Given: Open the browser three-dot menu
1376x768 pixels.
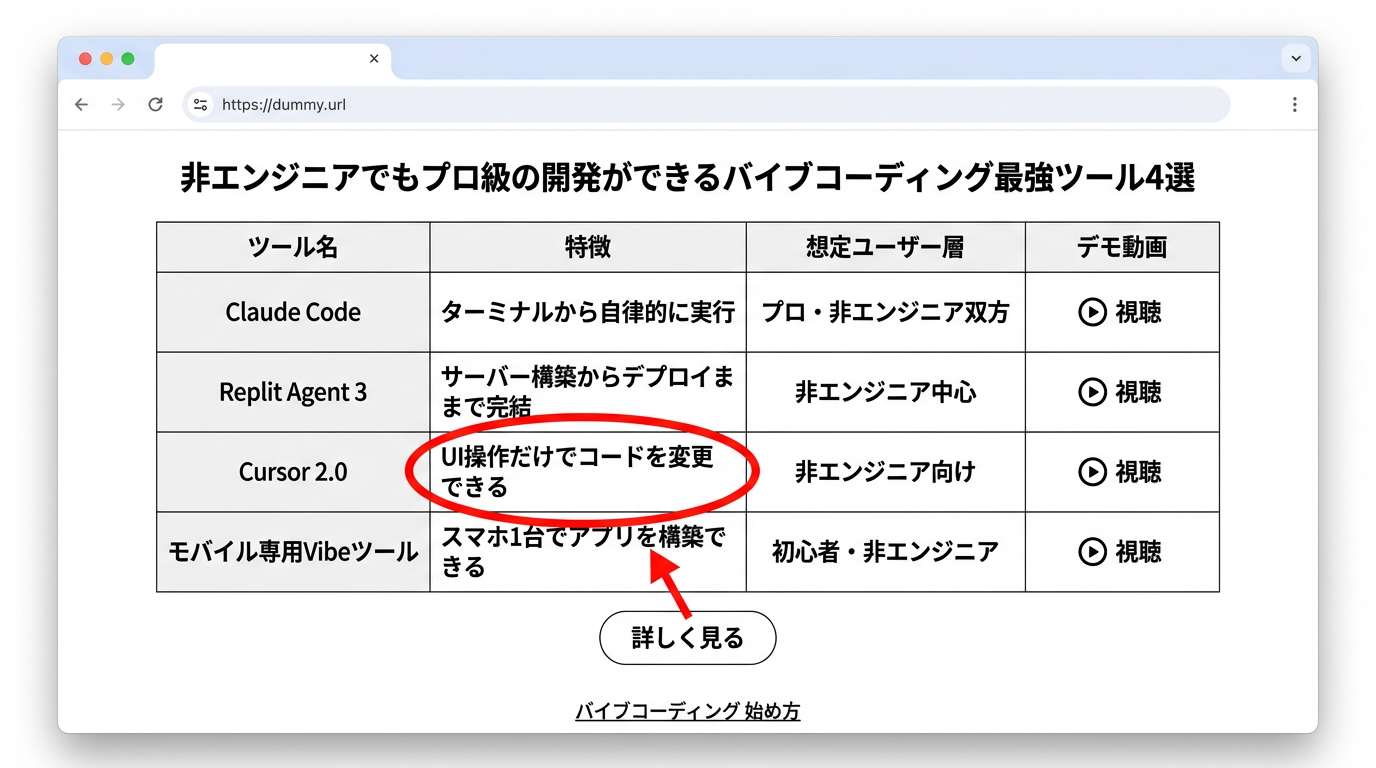Looking at the screenshot, I should (x=1294, y=104).
